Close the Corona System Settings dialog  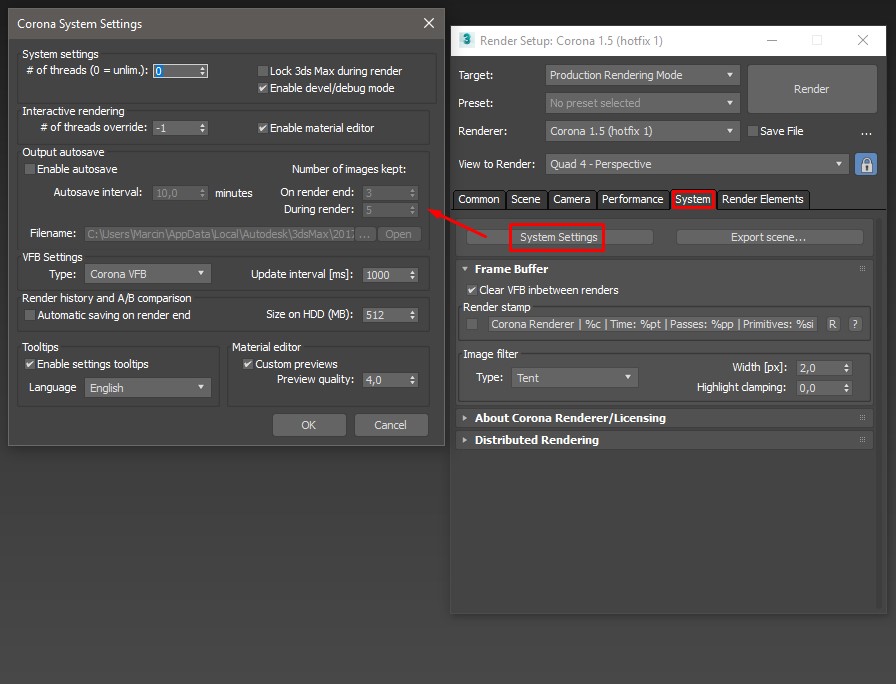[429, 23]
